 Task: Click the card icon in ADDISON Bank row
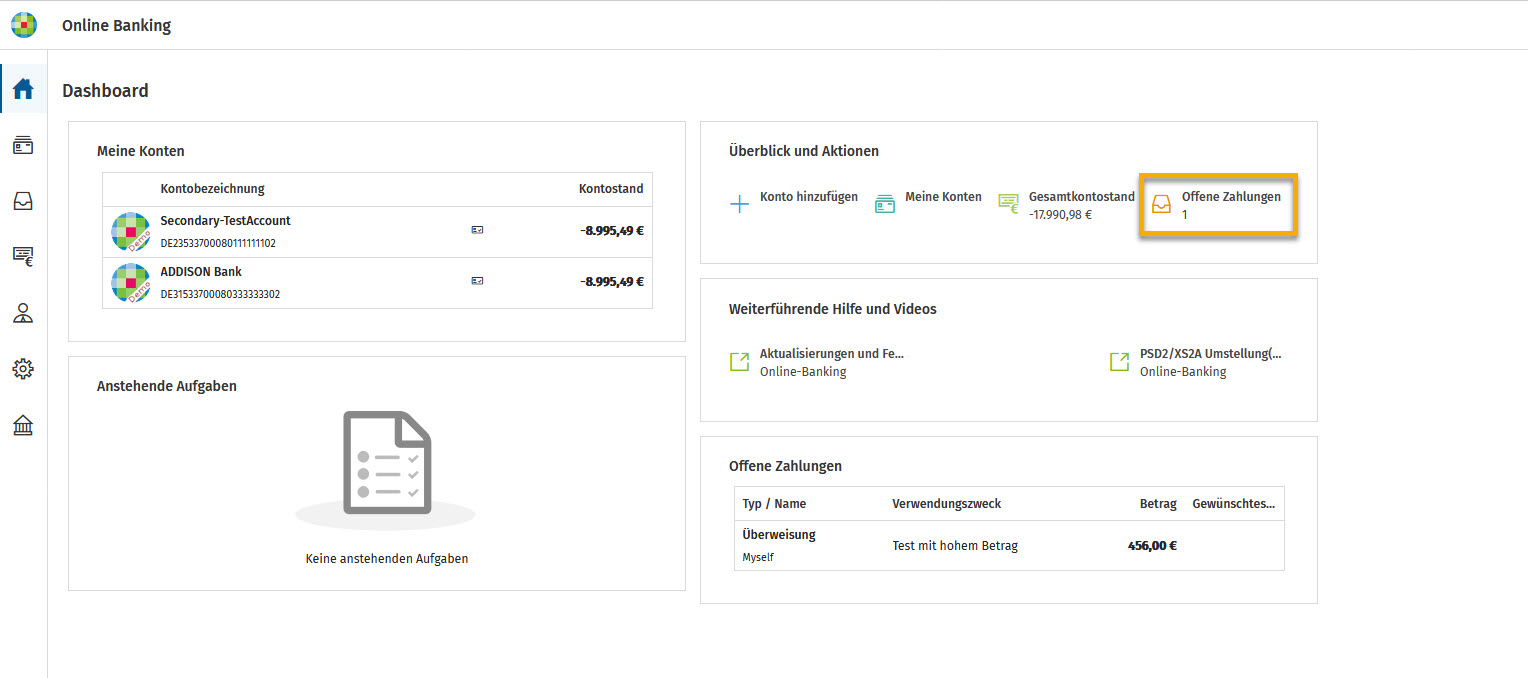[477, 281]
